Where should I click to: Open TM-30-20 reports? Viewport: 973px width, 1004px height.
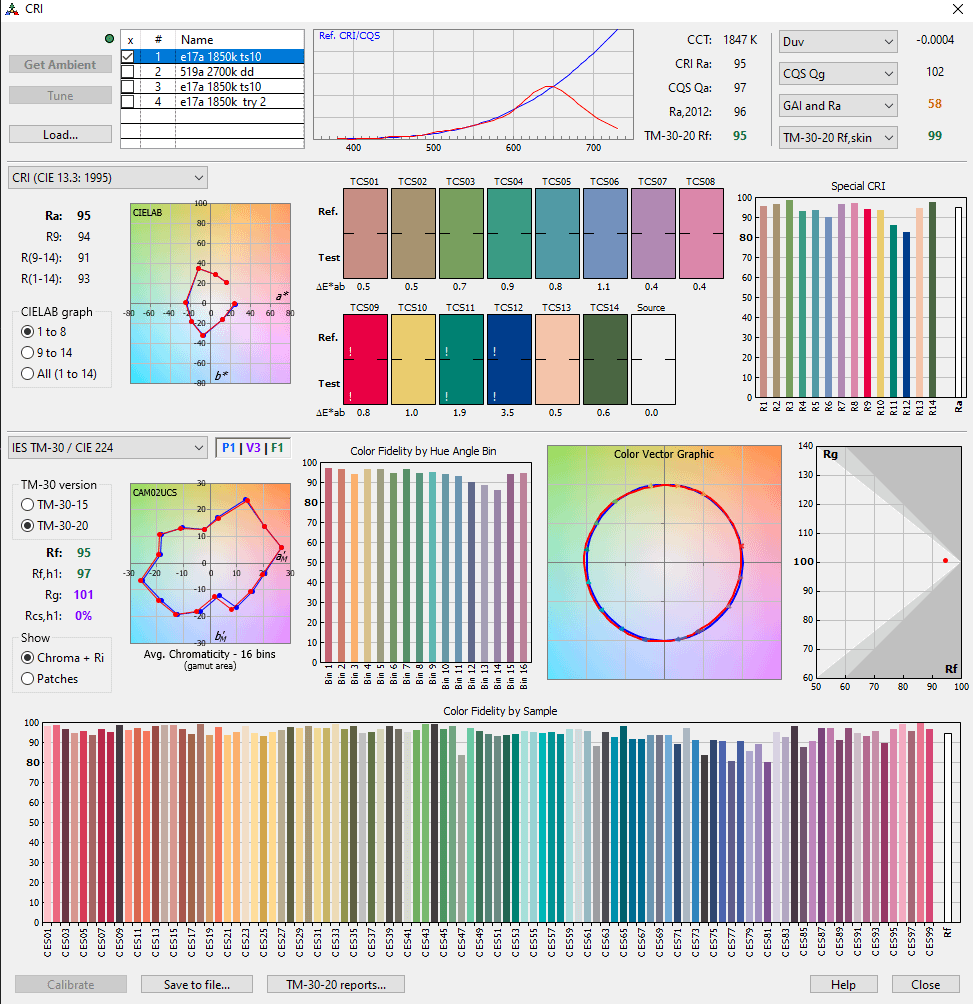[x=336, y=984]
